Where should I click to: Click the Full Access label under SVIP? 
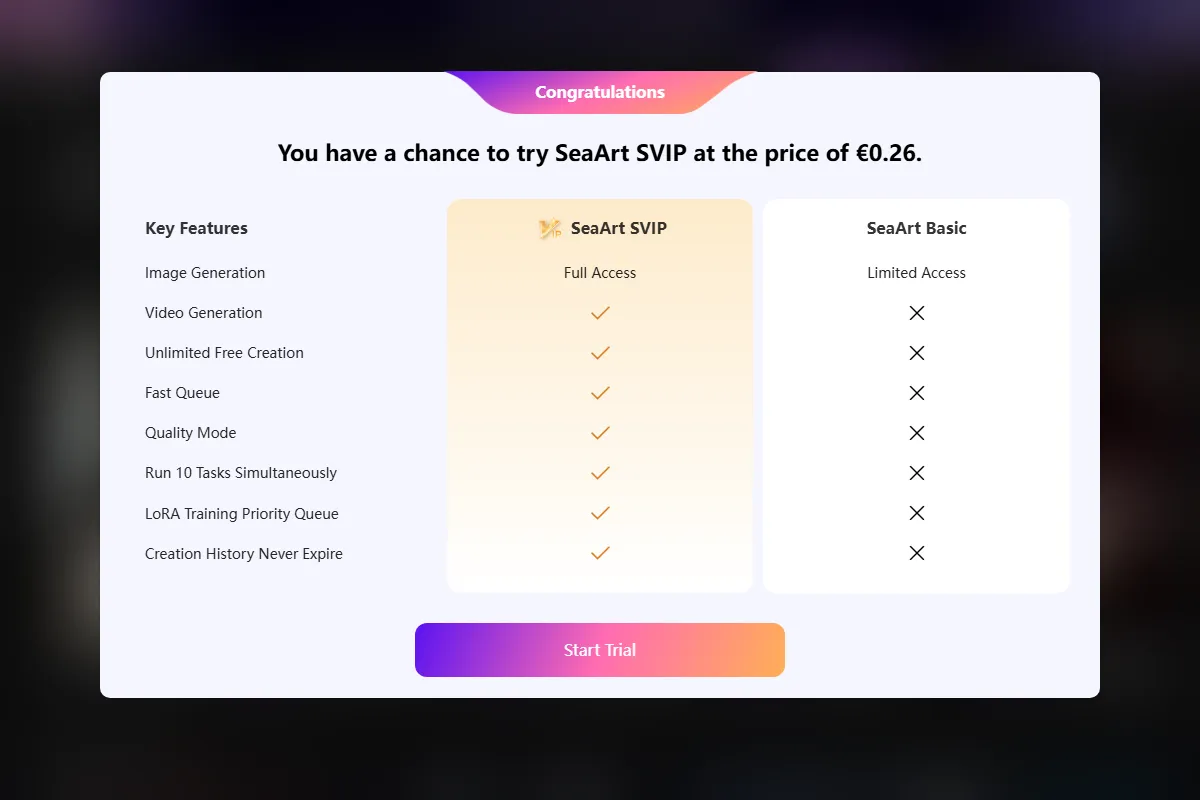click(x=600, y=273)
